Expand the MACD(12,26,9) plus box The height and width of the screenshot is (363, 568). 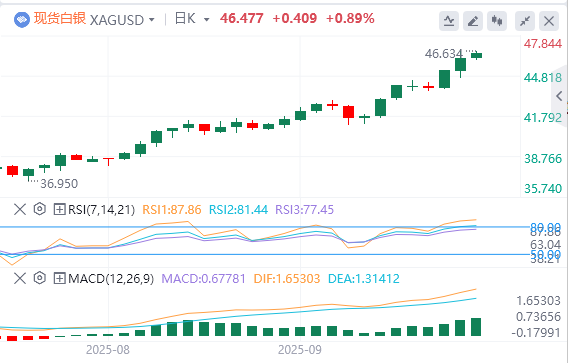(59, 278)
